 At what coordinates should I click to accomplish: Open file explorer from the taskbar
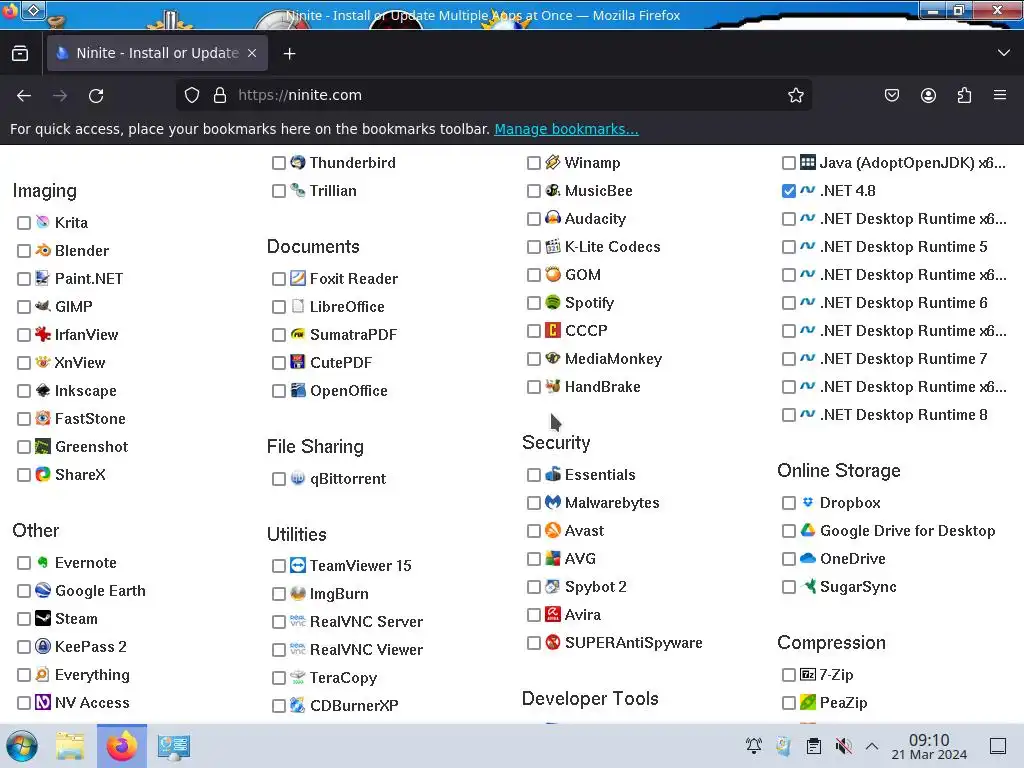pos(70,746)
